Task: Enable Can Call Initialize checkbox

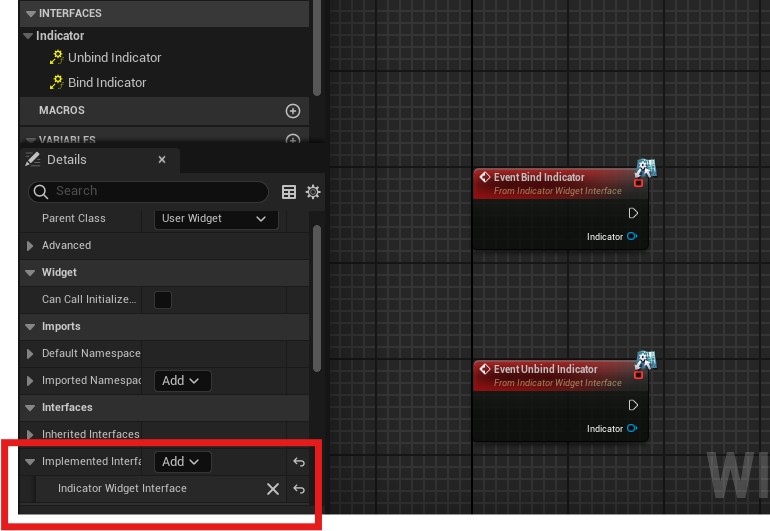Action: tap(163, 300)
